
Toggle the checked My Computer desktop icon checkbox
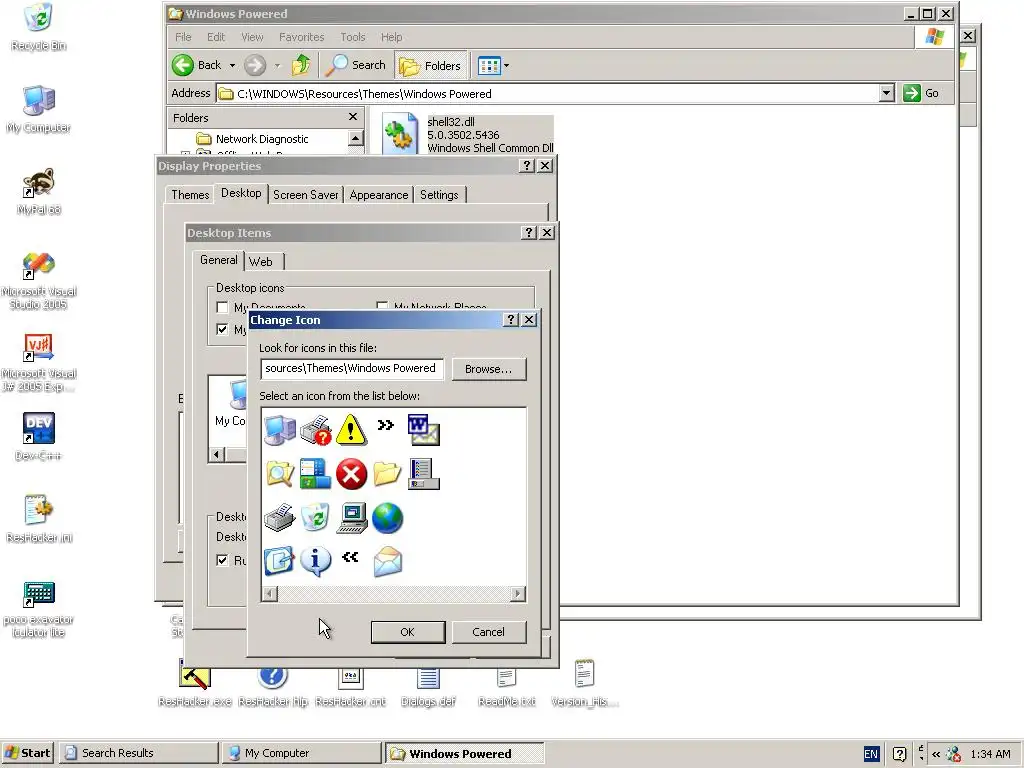[223, 329]
